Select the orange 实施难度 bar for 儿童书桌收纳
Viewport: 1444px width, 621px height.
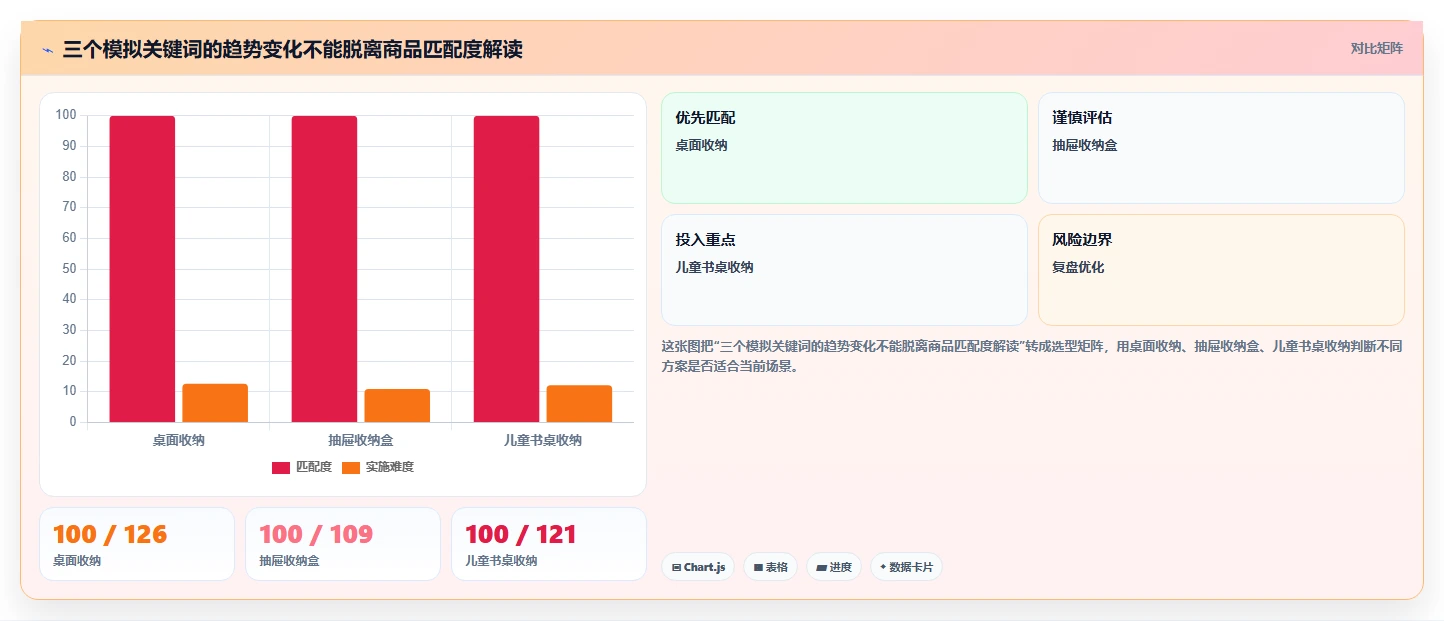tap(579, 404)
